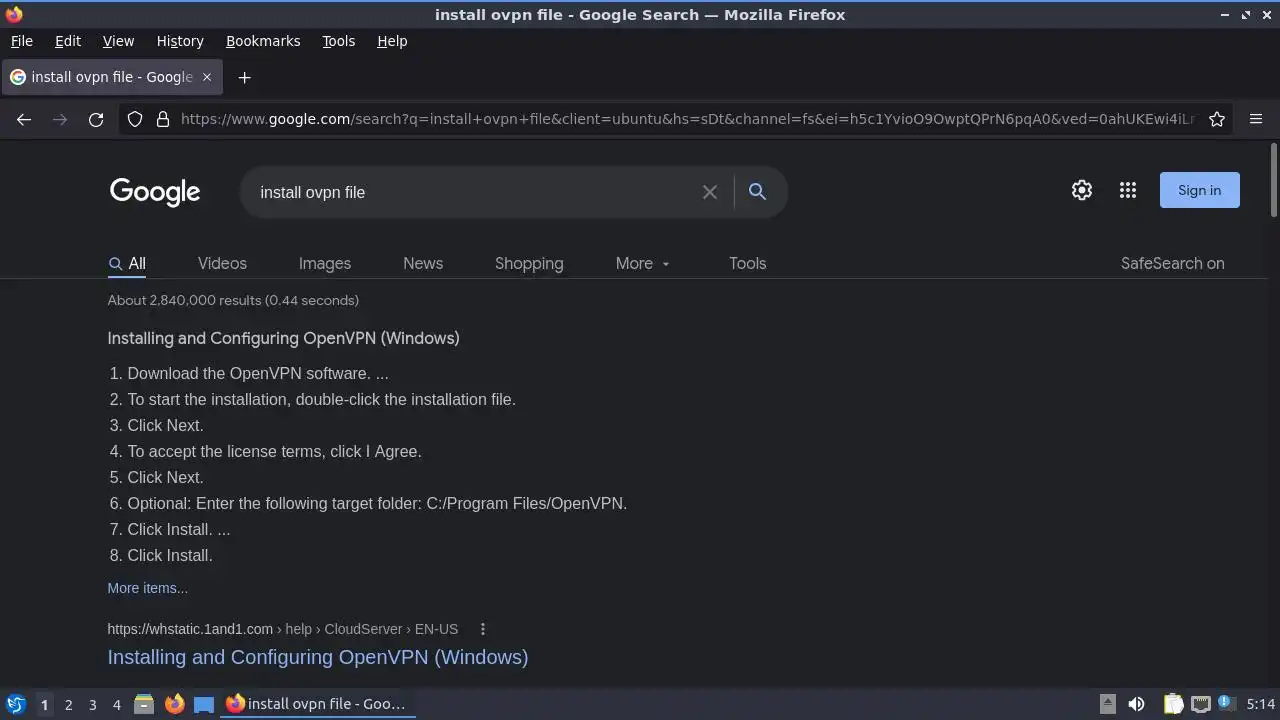
Task: Click the Firefox address bar URL
Action: point(687,119)
